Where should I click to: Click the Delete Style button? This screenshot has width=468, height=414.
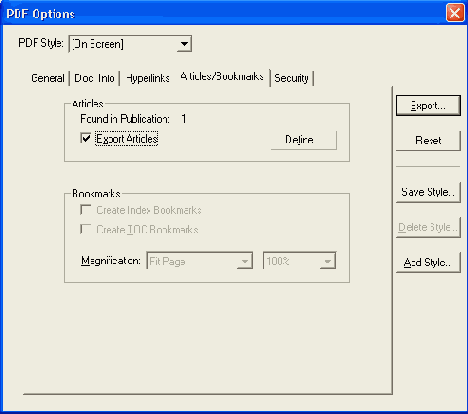point(428,227)
